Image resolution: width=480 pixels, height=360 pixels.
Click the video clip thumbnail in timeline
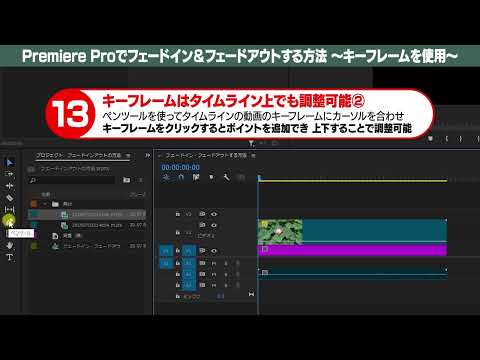[x=280, y=232]
